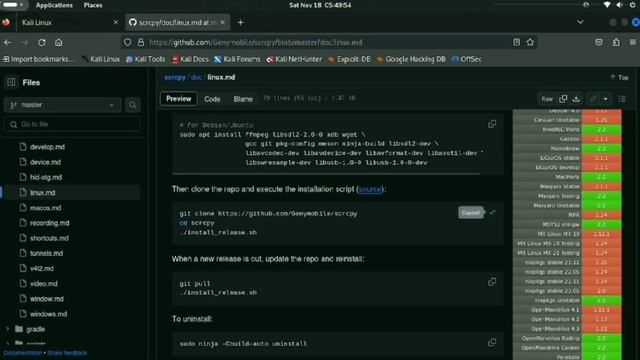Open the doc breadcrumb link
Screen dimensions: 640x360
tap(196, 77)
